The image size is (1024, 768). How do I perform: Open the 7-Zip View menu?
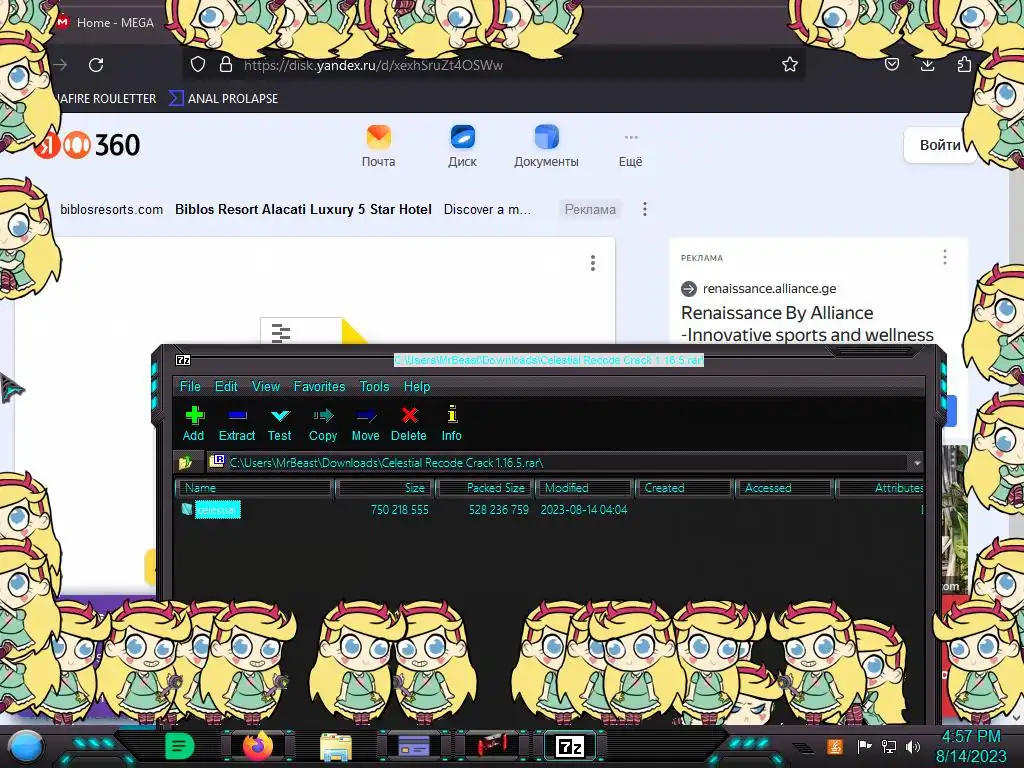(266, 387)
